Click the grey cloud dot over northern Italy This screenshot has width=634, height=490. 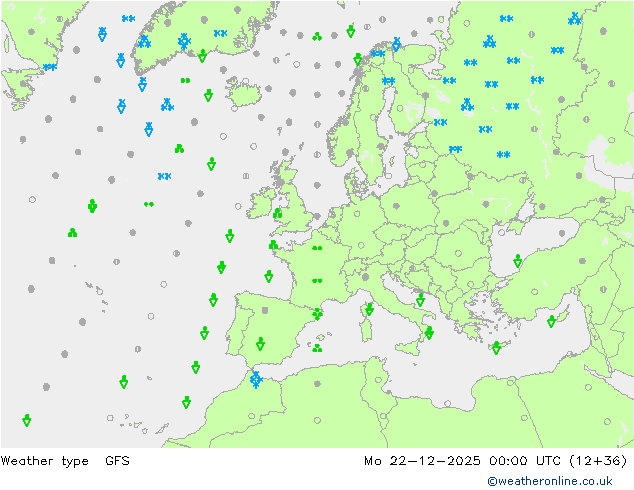[366, 277]
